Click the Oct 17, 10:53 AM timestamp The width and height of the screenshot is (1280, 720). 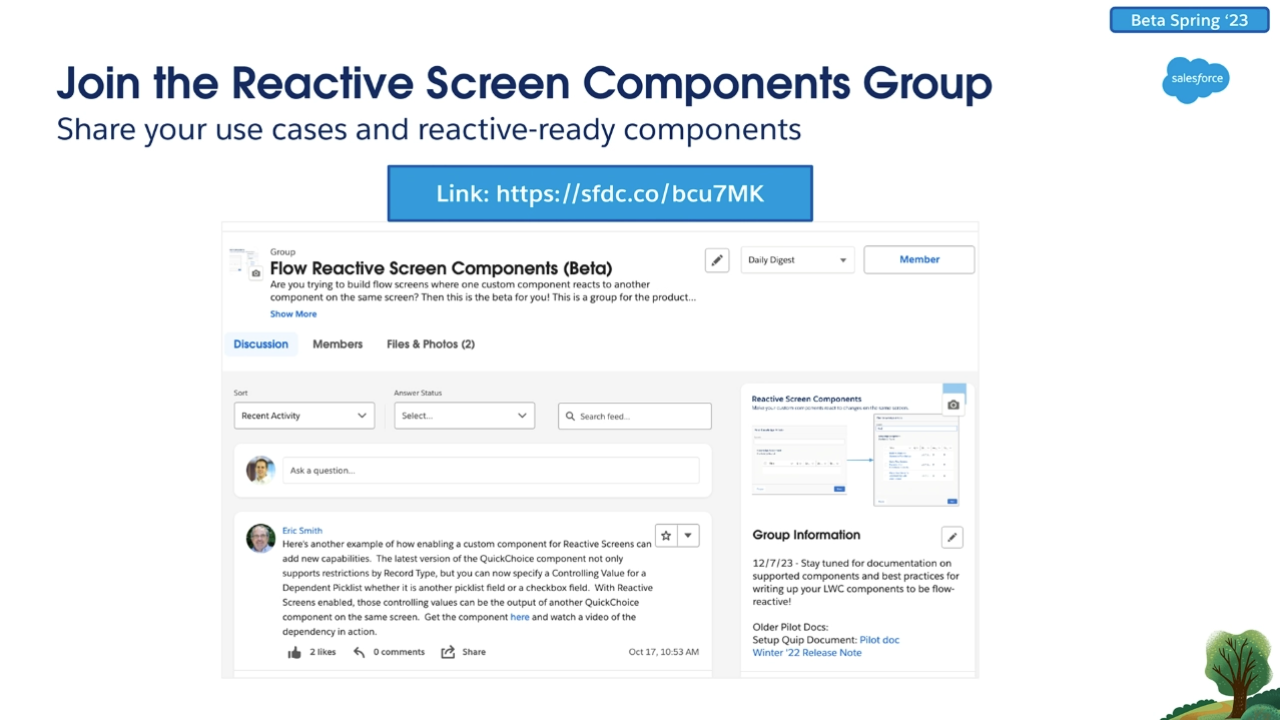pyautogui.click(x=664, y=652)
